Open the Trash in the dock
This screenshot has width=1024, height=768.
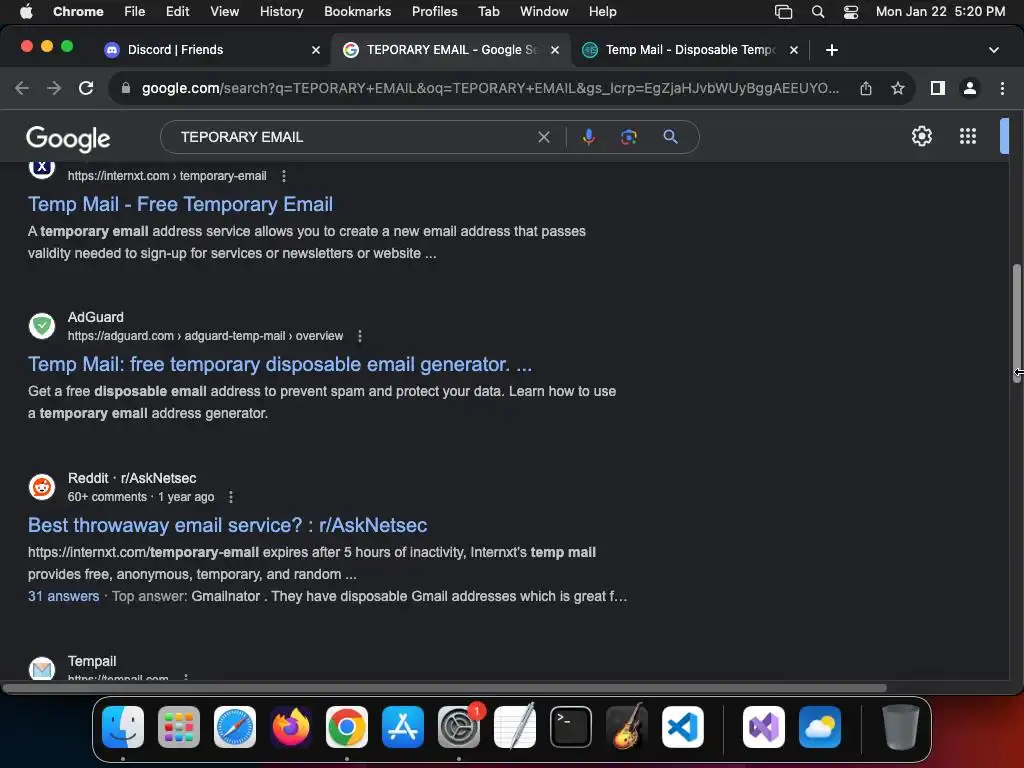tap(901, 727)
